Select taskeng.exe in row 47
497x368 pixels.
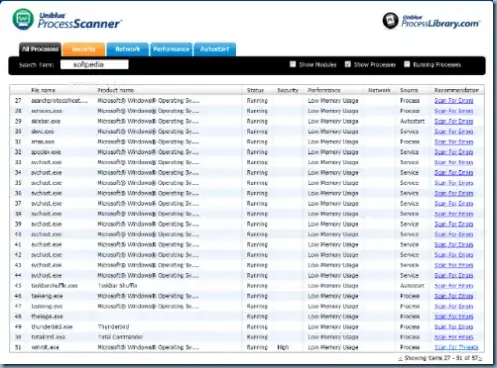click(47, 306)
